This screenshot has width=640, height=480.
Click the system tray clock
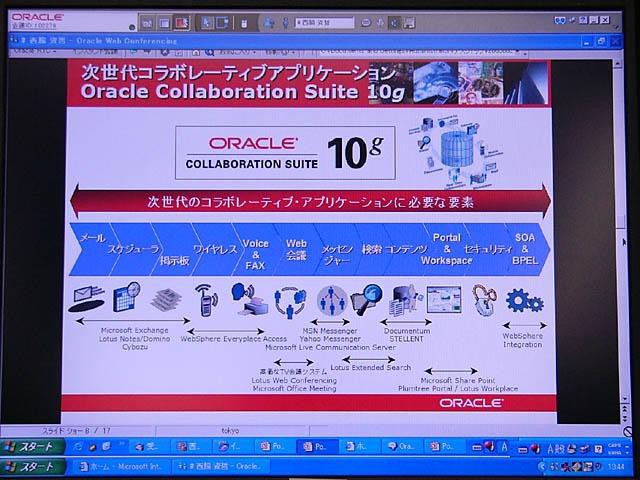(x=615, y=466)
